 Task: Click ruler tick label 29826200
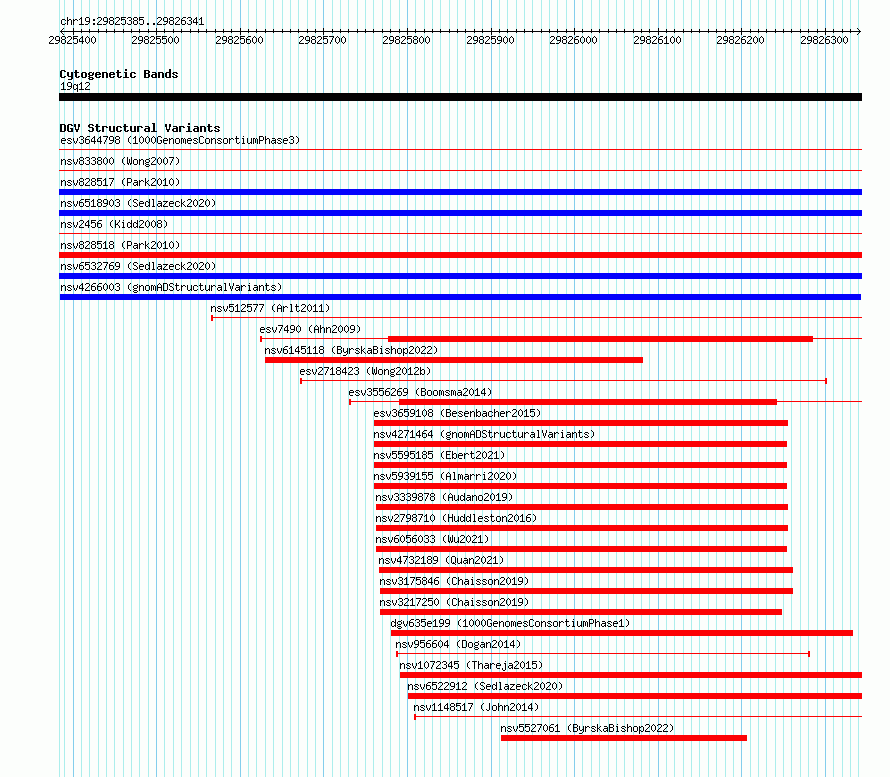click(740, 40)
